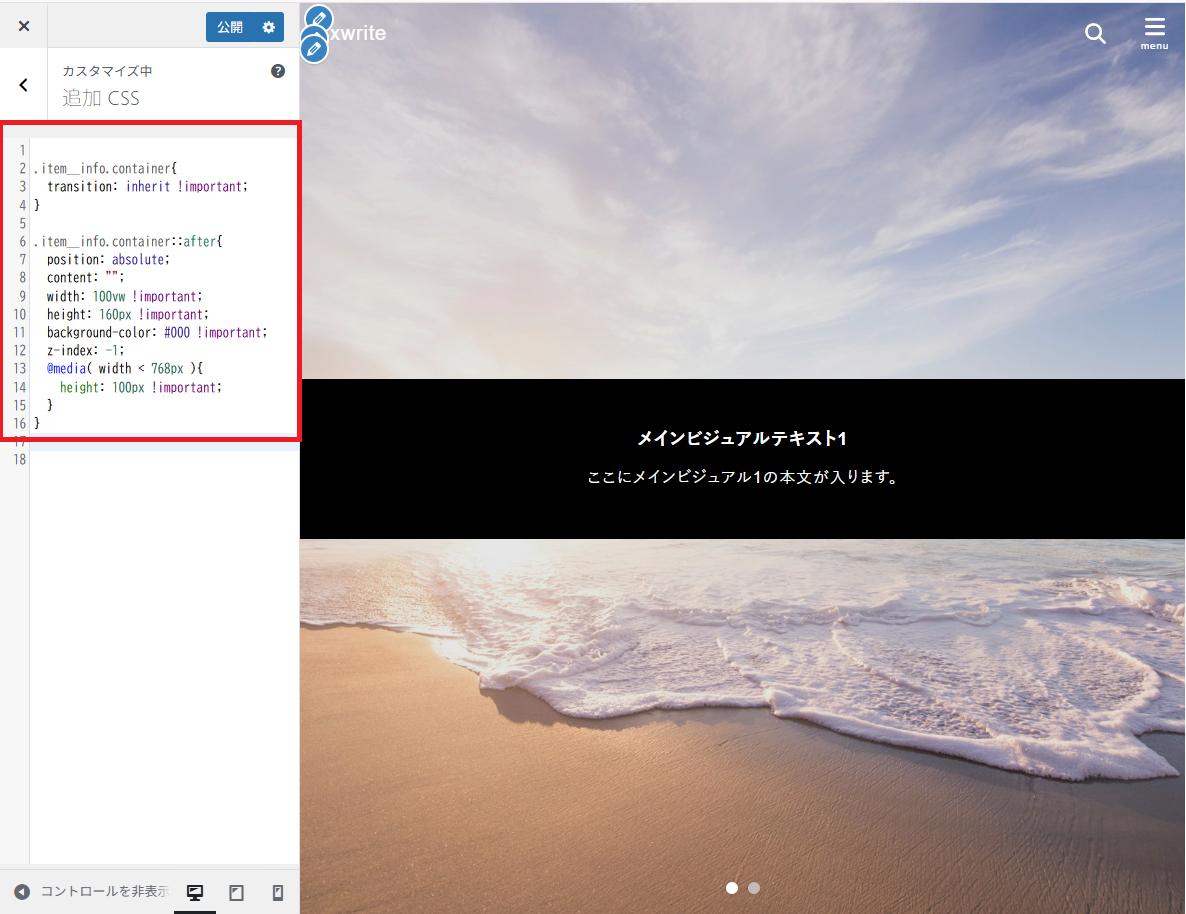The height and width of the screenshot is (914, 1186).
Task: Click the コントロールを非表示 label
Action: 102,892
